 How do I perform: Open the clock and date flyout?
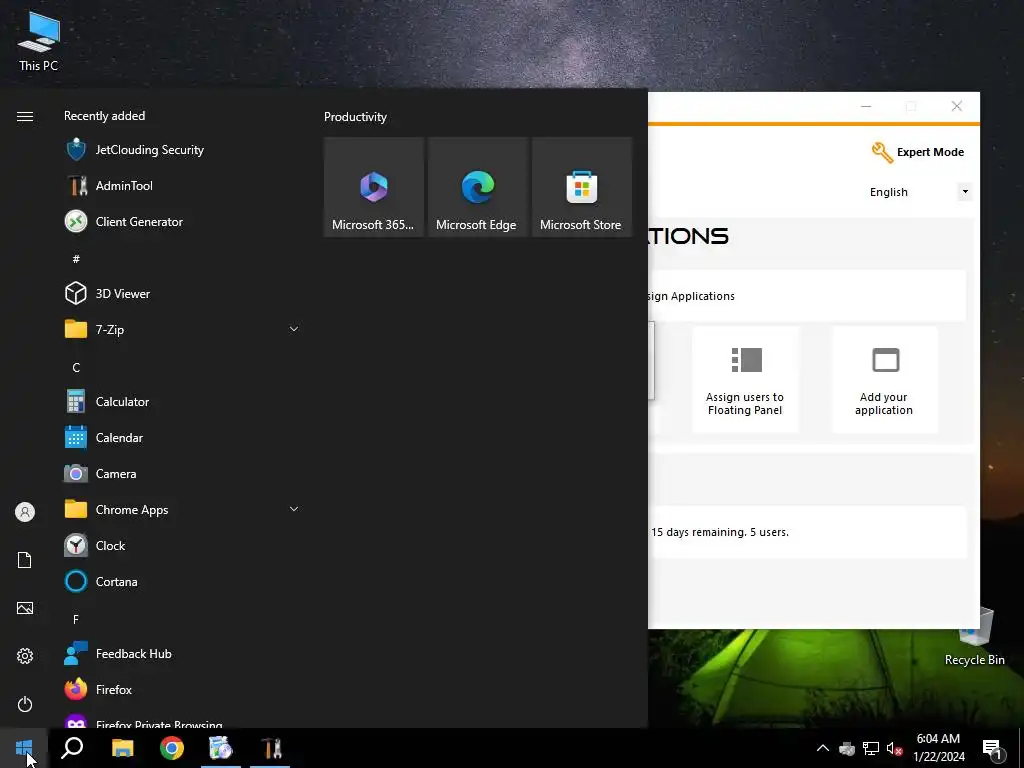tap(938, 748)
